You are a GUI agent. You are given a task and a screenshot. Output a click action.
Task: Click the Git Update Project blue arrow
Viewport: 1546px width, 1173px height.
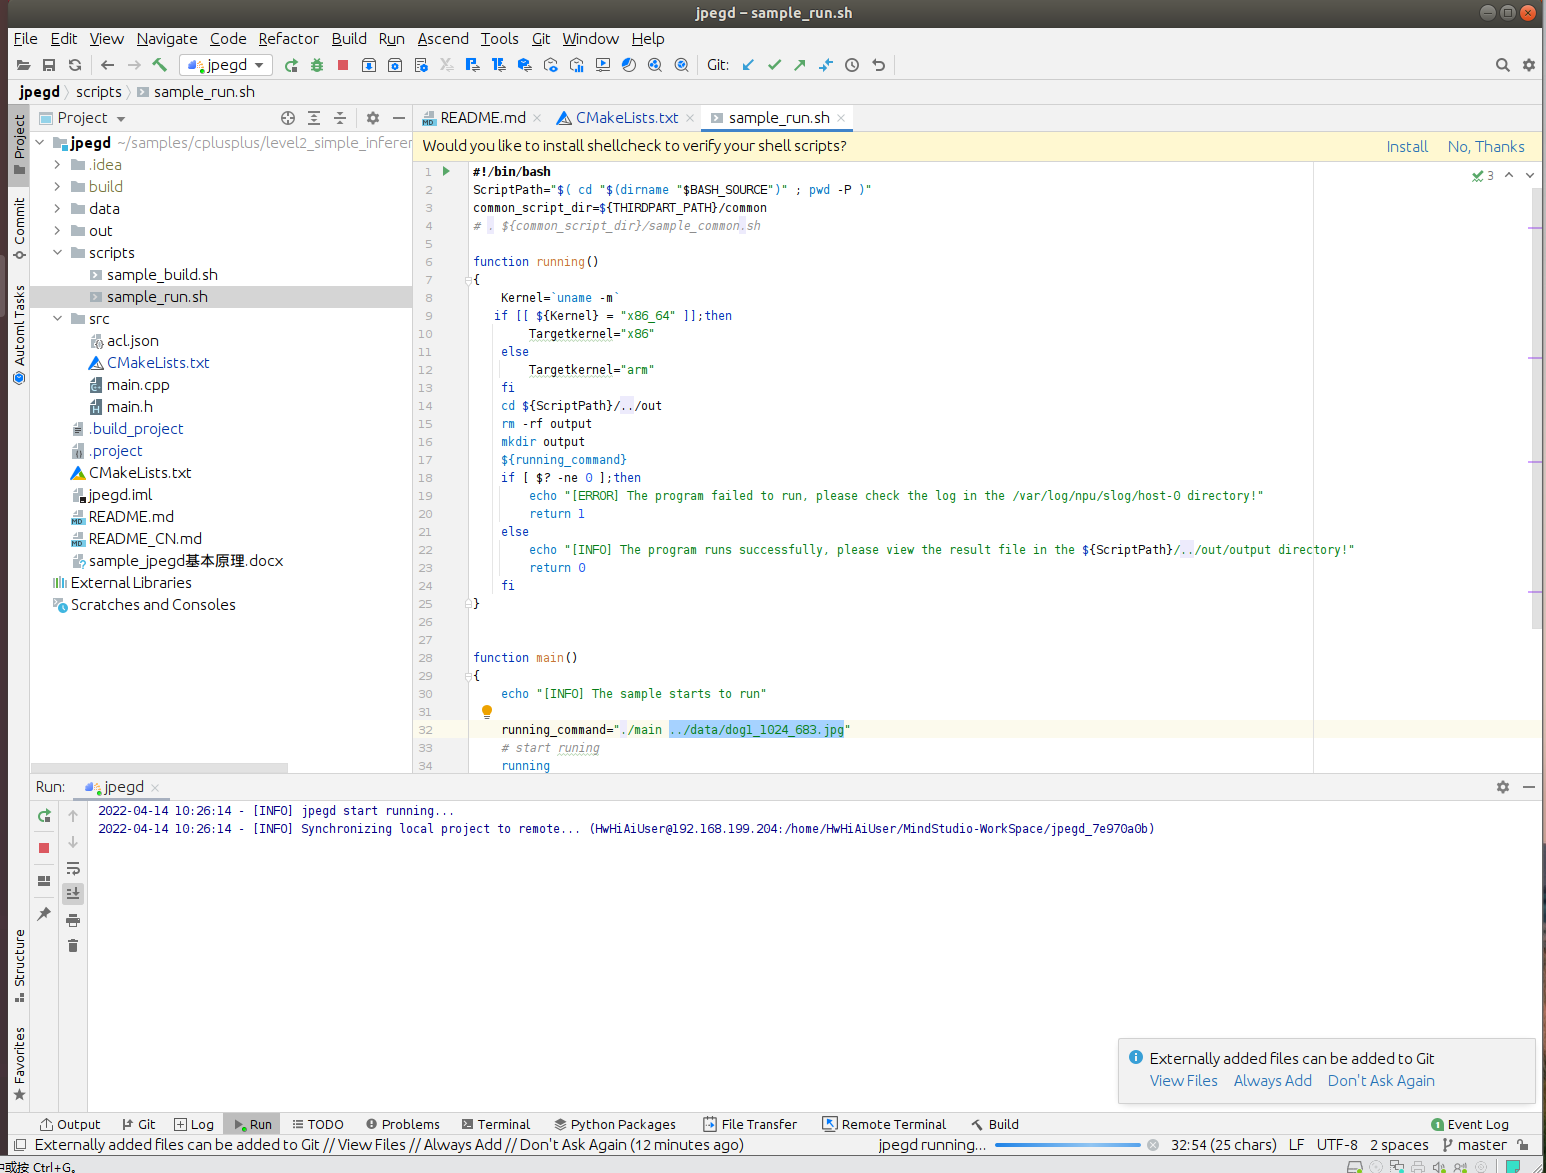(x=748, y=65)
